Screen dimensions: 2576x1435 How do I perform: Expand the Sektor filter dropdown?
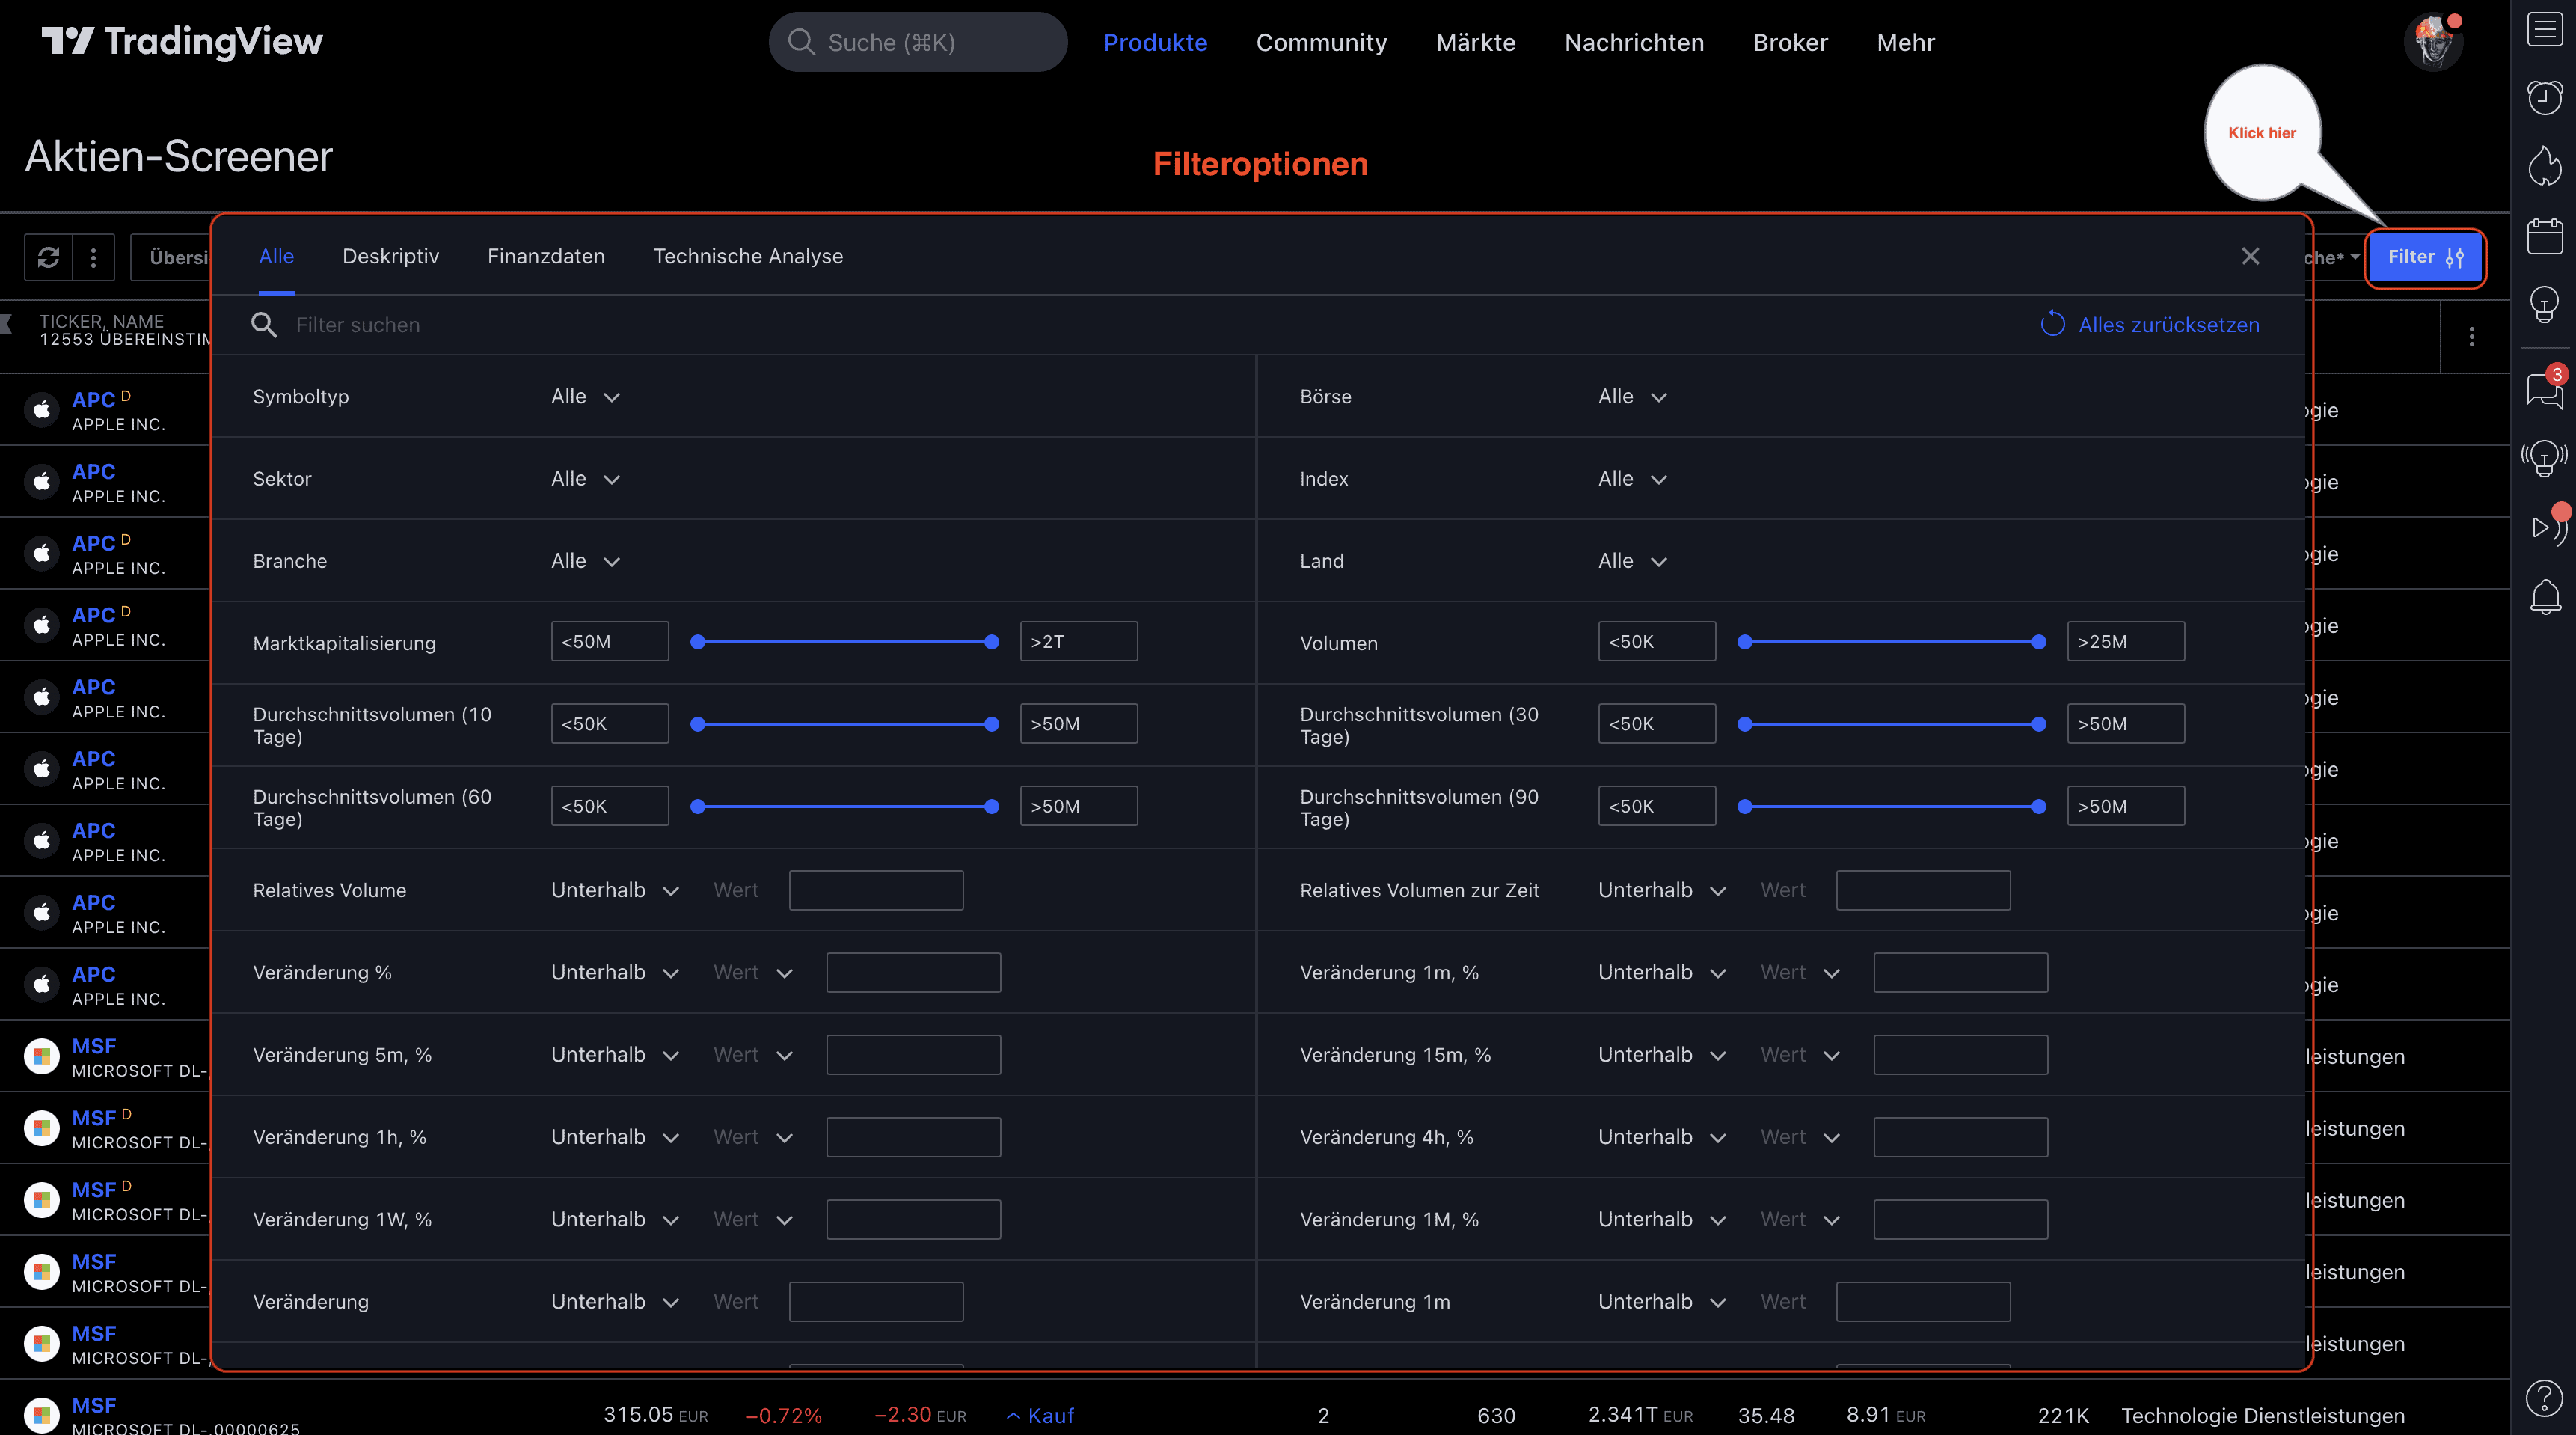pyautogui.click(x=586, y=479)
